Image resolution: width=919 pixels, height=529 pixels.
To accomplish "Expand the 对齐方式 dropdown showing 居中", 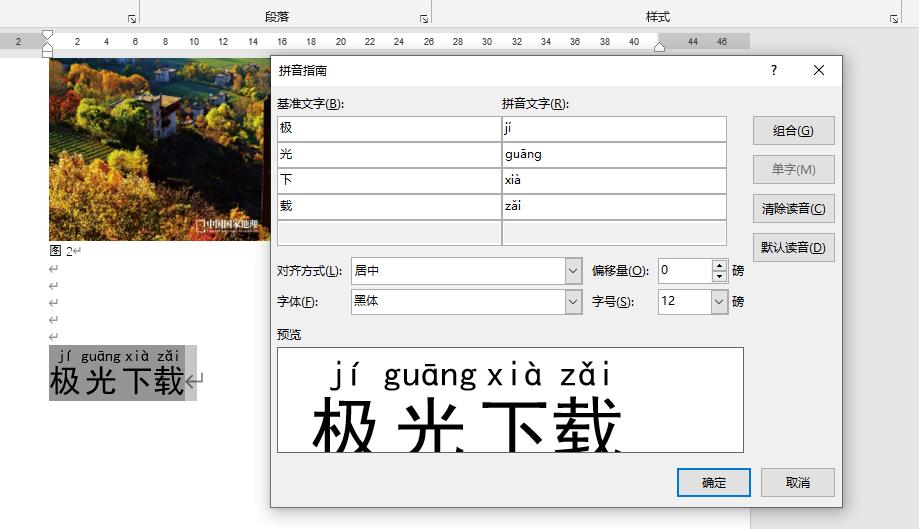I will pyautogui.click(x=573, y=271).
